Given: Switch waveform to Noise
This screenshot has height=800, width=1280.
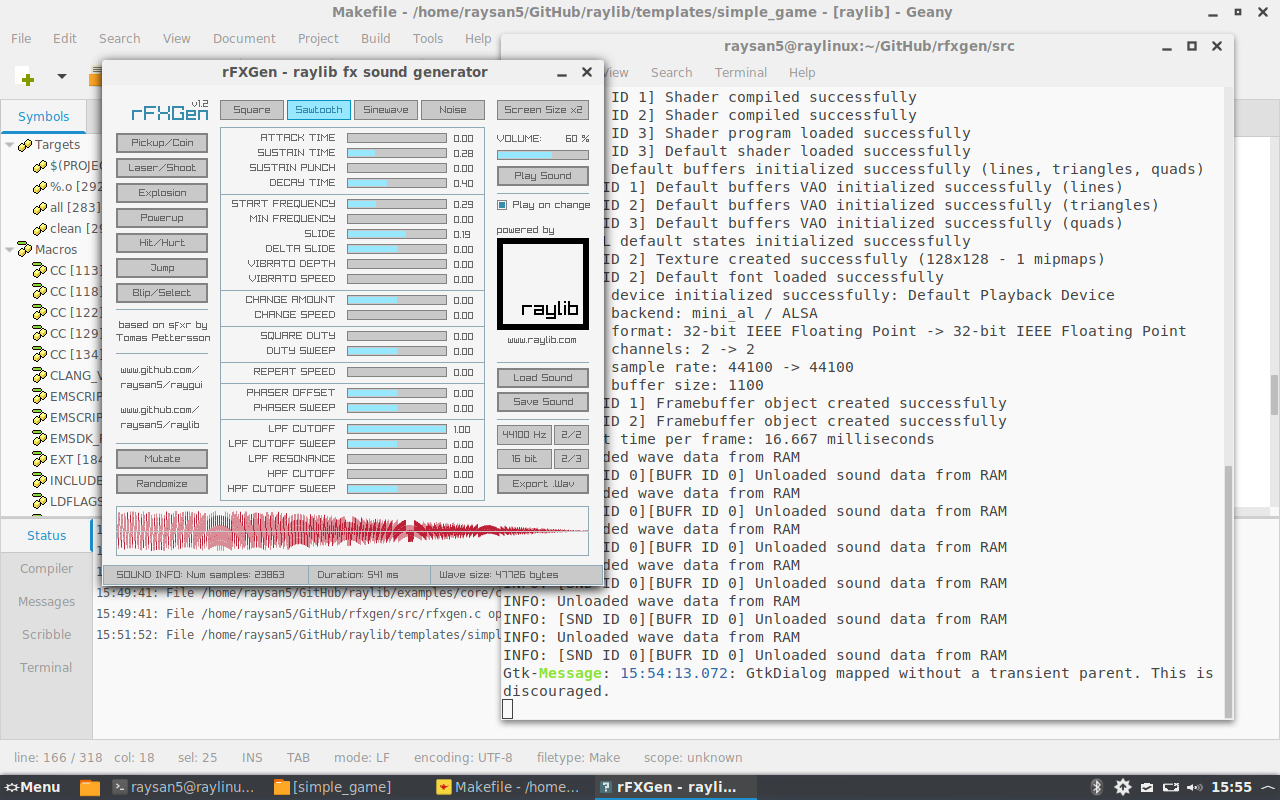Looking at the screenshot, I should 453,109.
